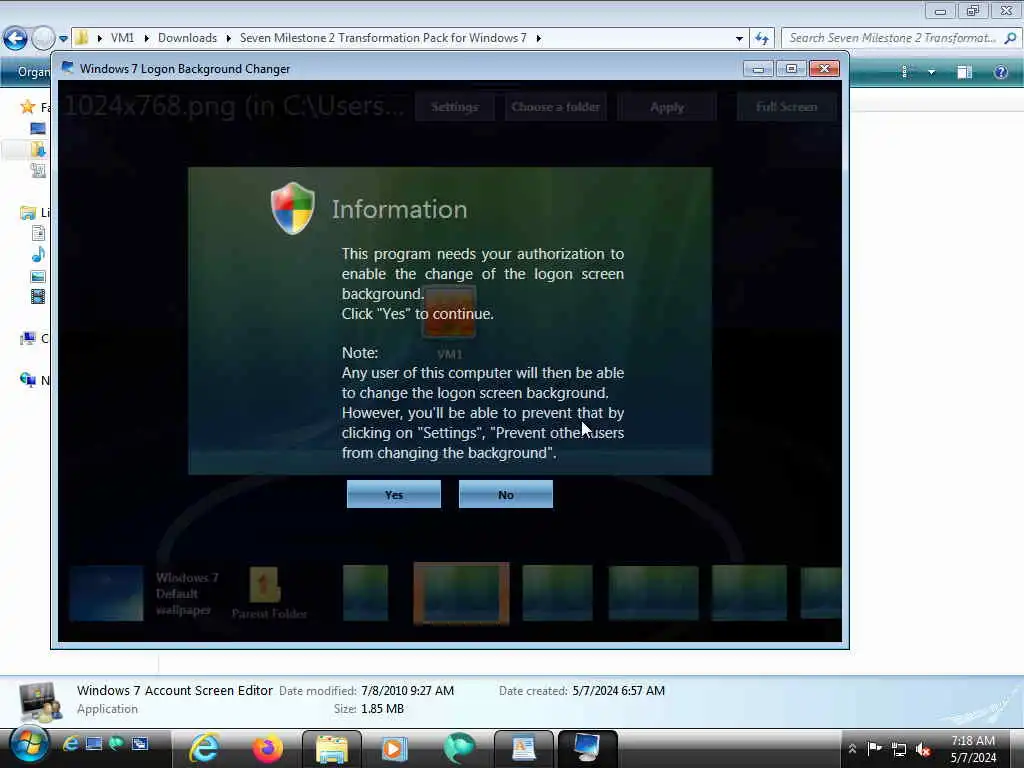Click the muted volume tray icon

tap(923, 750)
